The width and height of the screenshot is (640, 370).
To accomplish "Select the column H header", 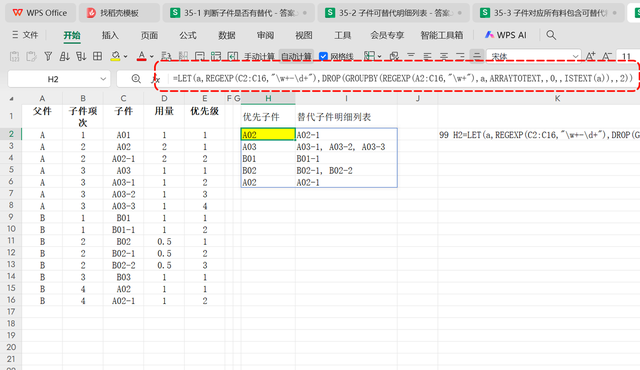I will pos(268,98).
